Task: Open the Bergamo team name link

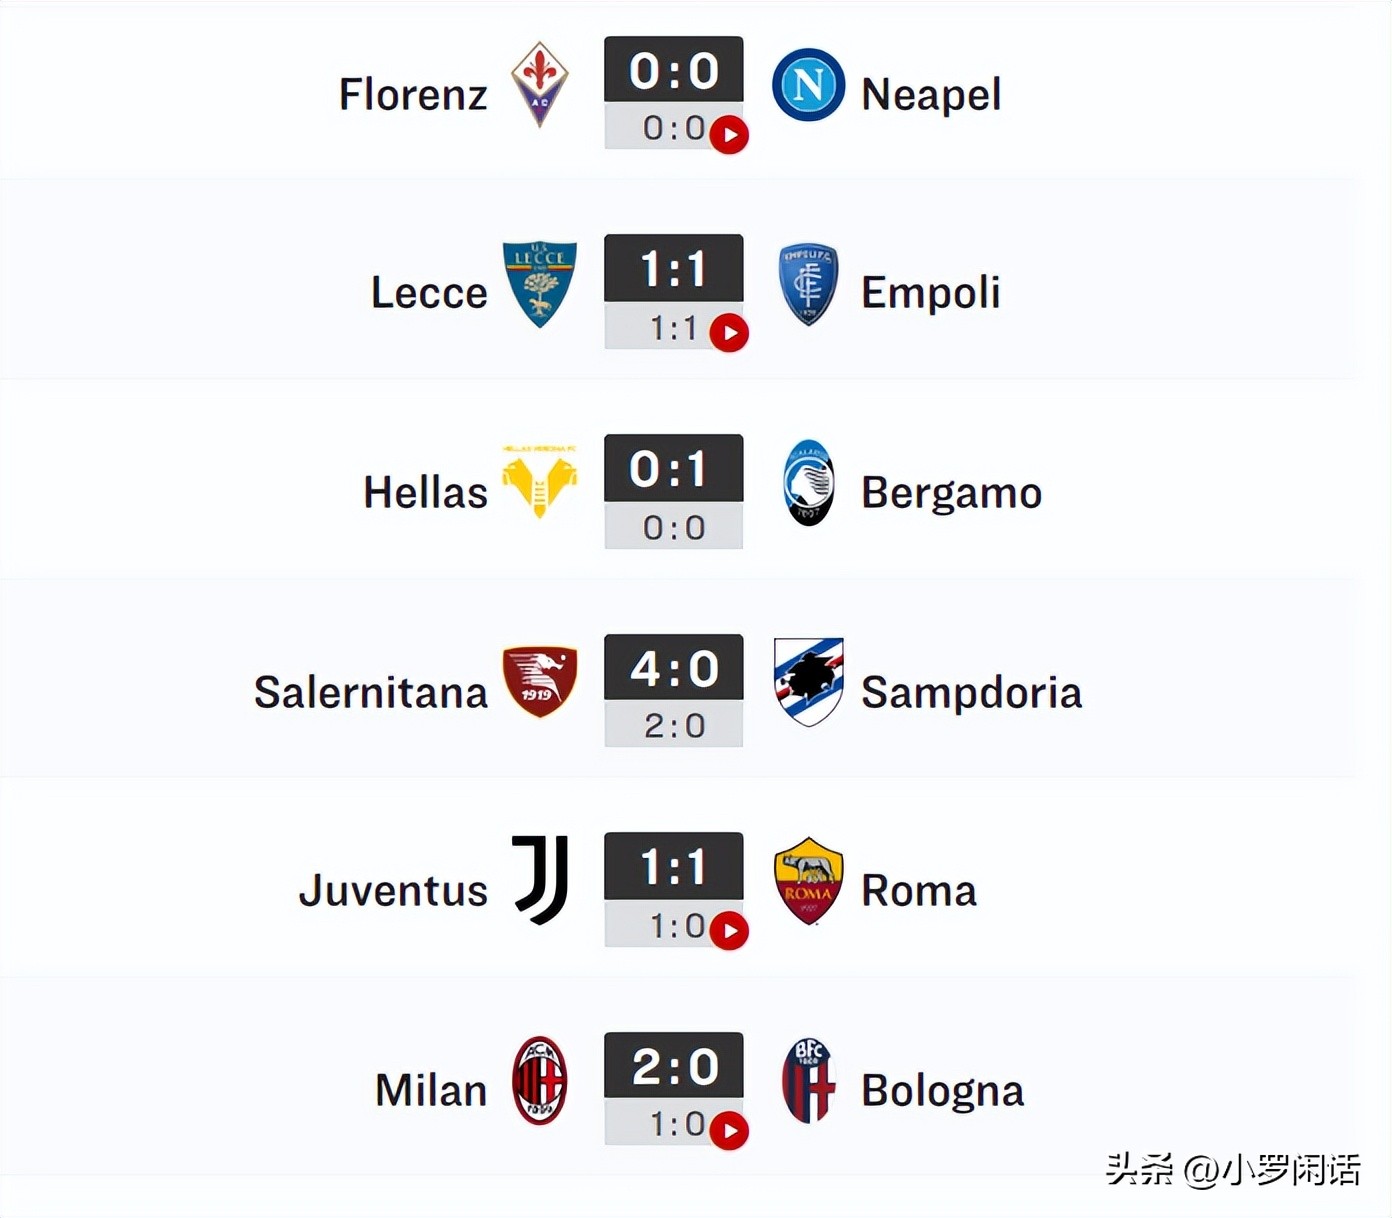Action: click(x=951, y=493)
